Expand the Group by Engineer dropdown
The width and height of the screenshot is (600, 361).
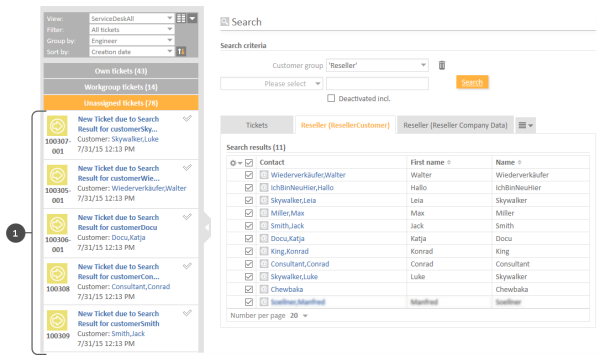(132, 41)
